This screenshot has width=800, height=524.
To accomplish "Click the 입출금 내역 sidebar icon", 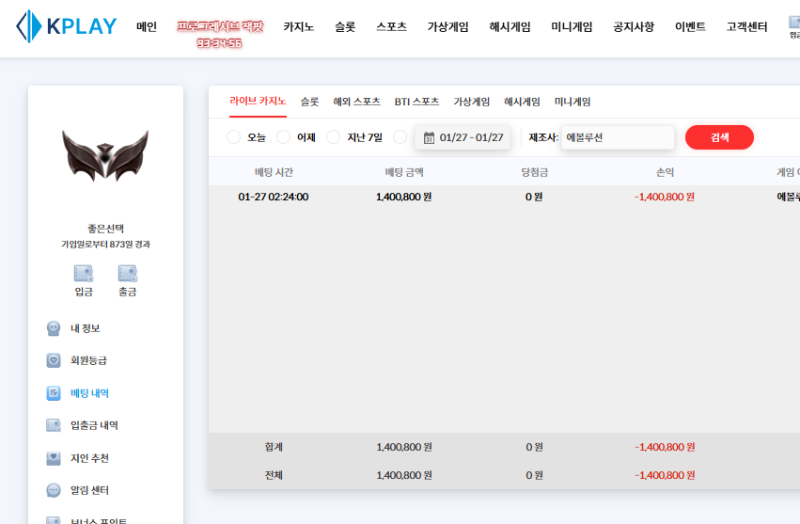I will coord(54,425).
